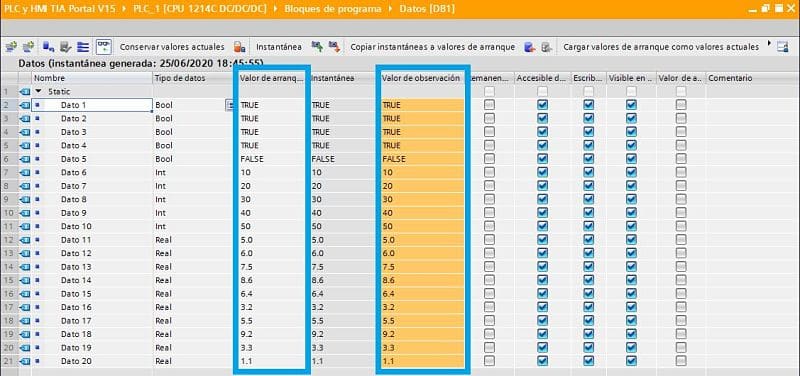Click the expand all rows list icon
Viewport: 800px width, 376px height.
(83, 47)
